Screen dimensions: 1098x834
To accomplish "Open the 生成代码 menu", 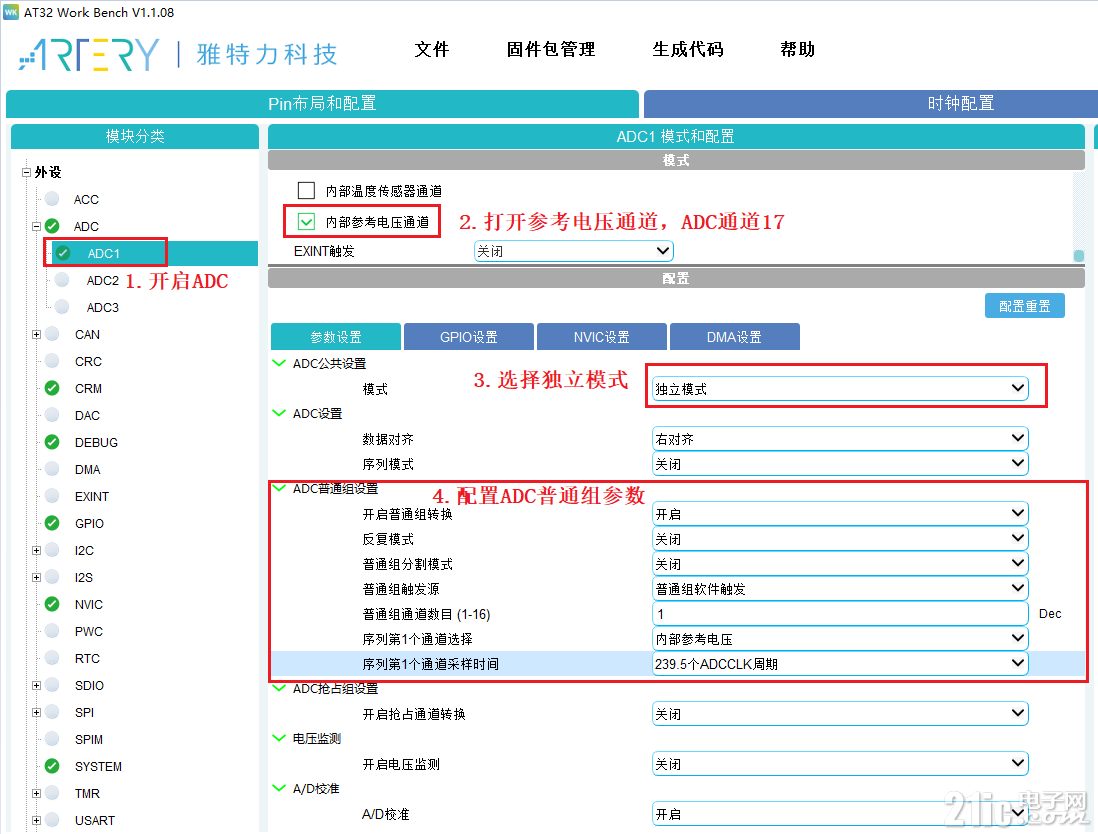I will click(x=688, y=50).
